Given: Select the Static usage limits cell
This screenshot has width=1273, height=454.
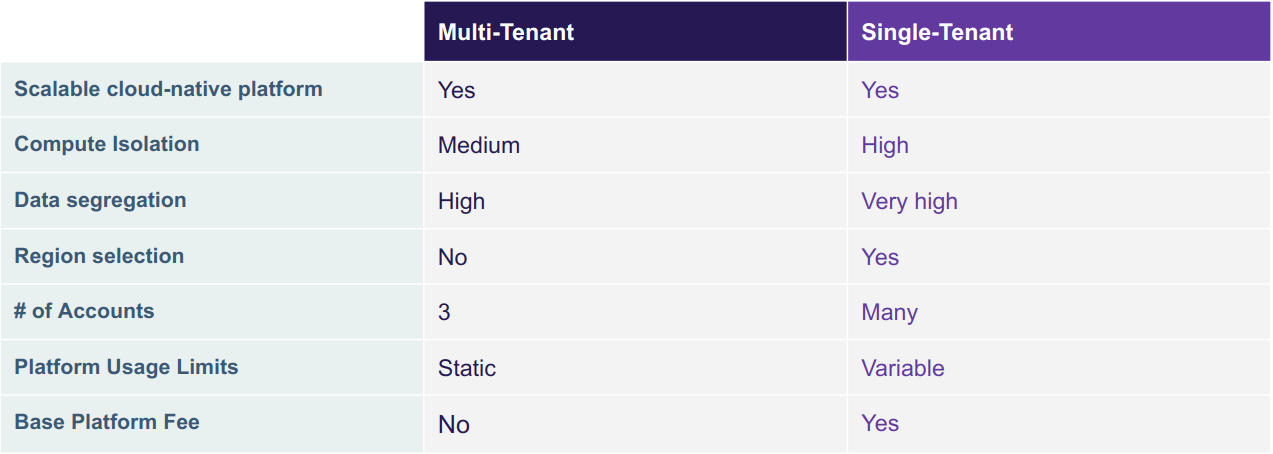Looking at the screenshot, I should click(x=467, y=368).
